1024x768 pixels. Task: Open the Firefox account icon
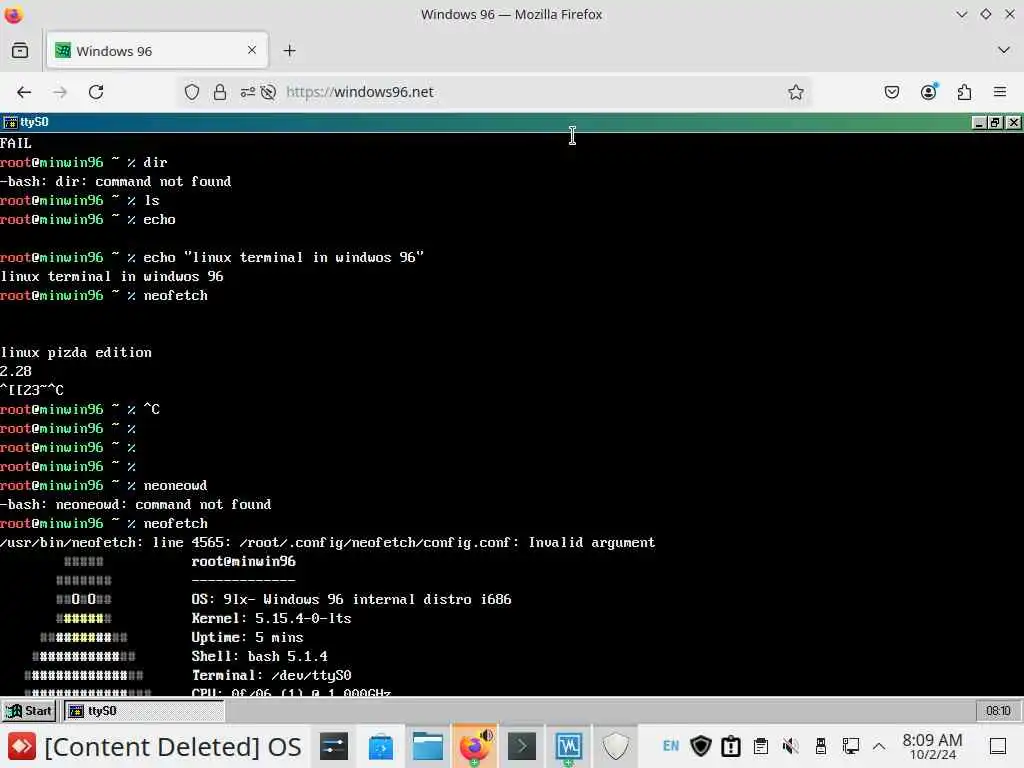click(x=928, y=92)
